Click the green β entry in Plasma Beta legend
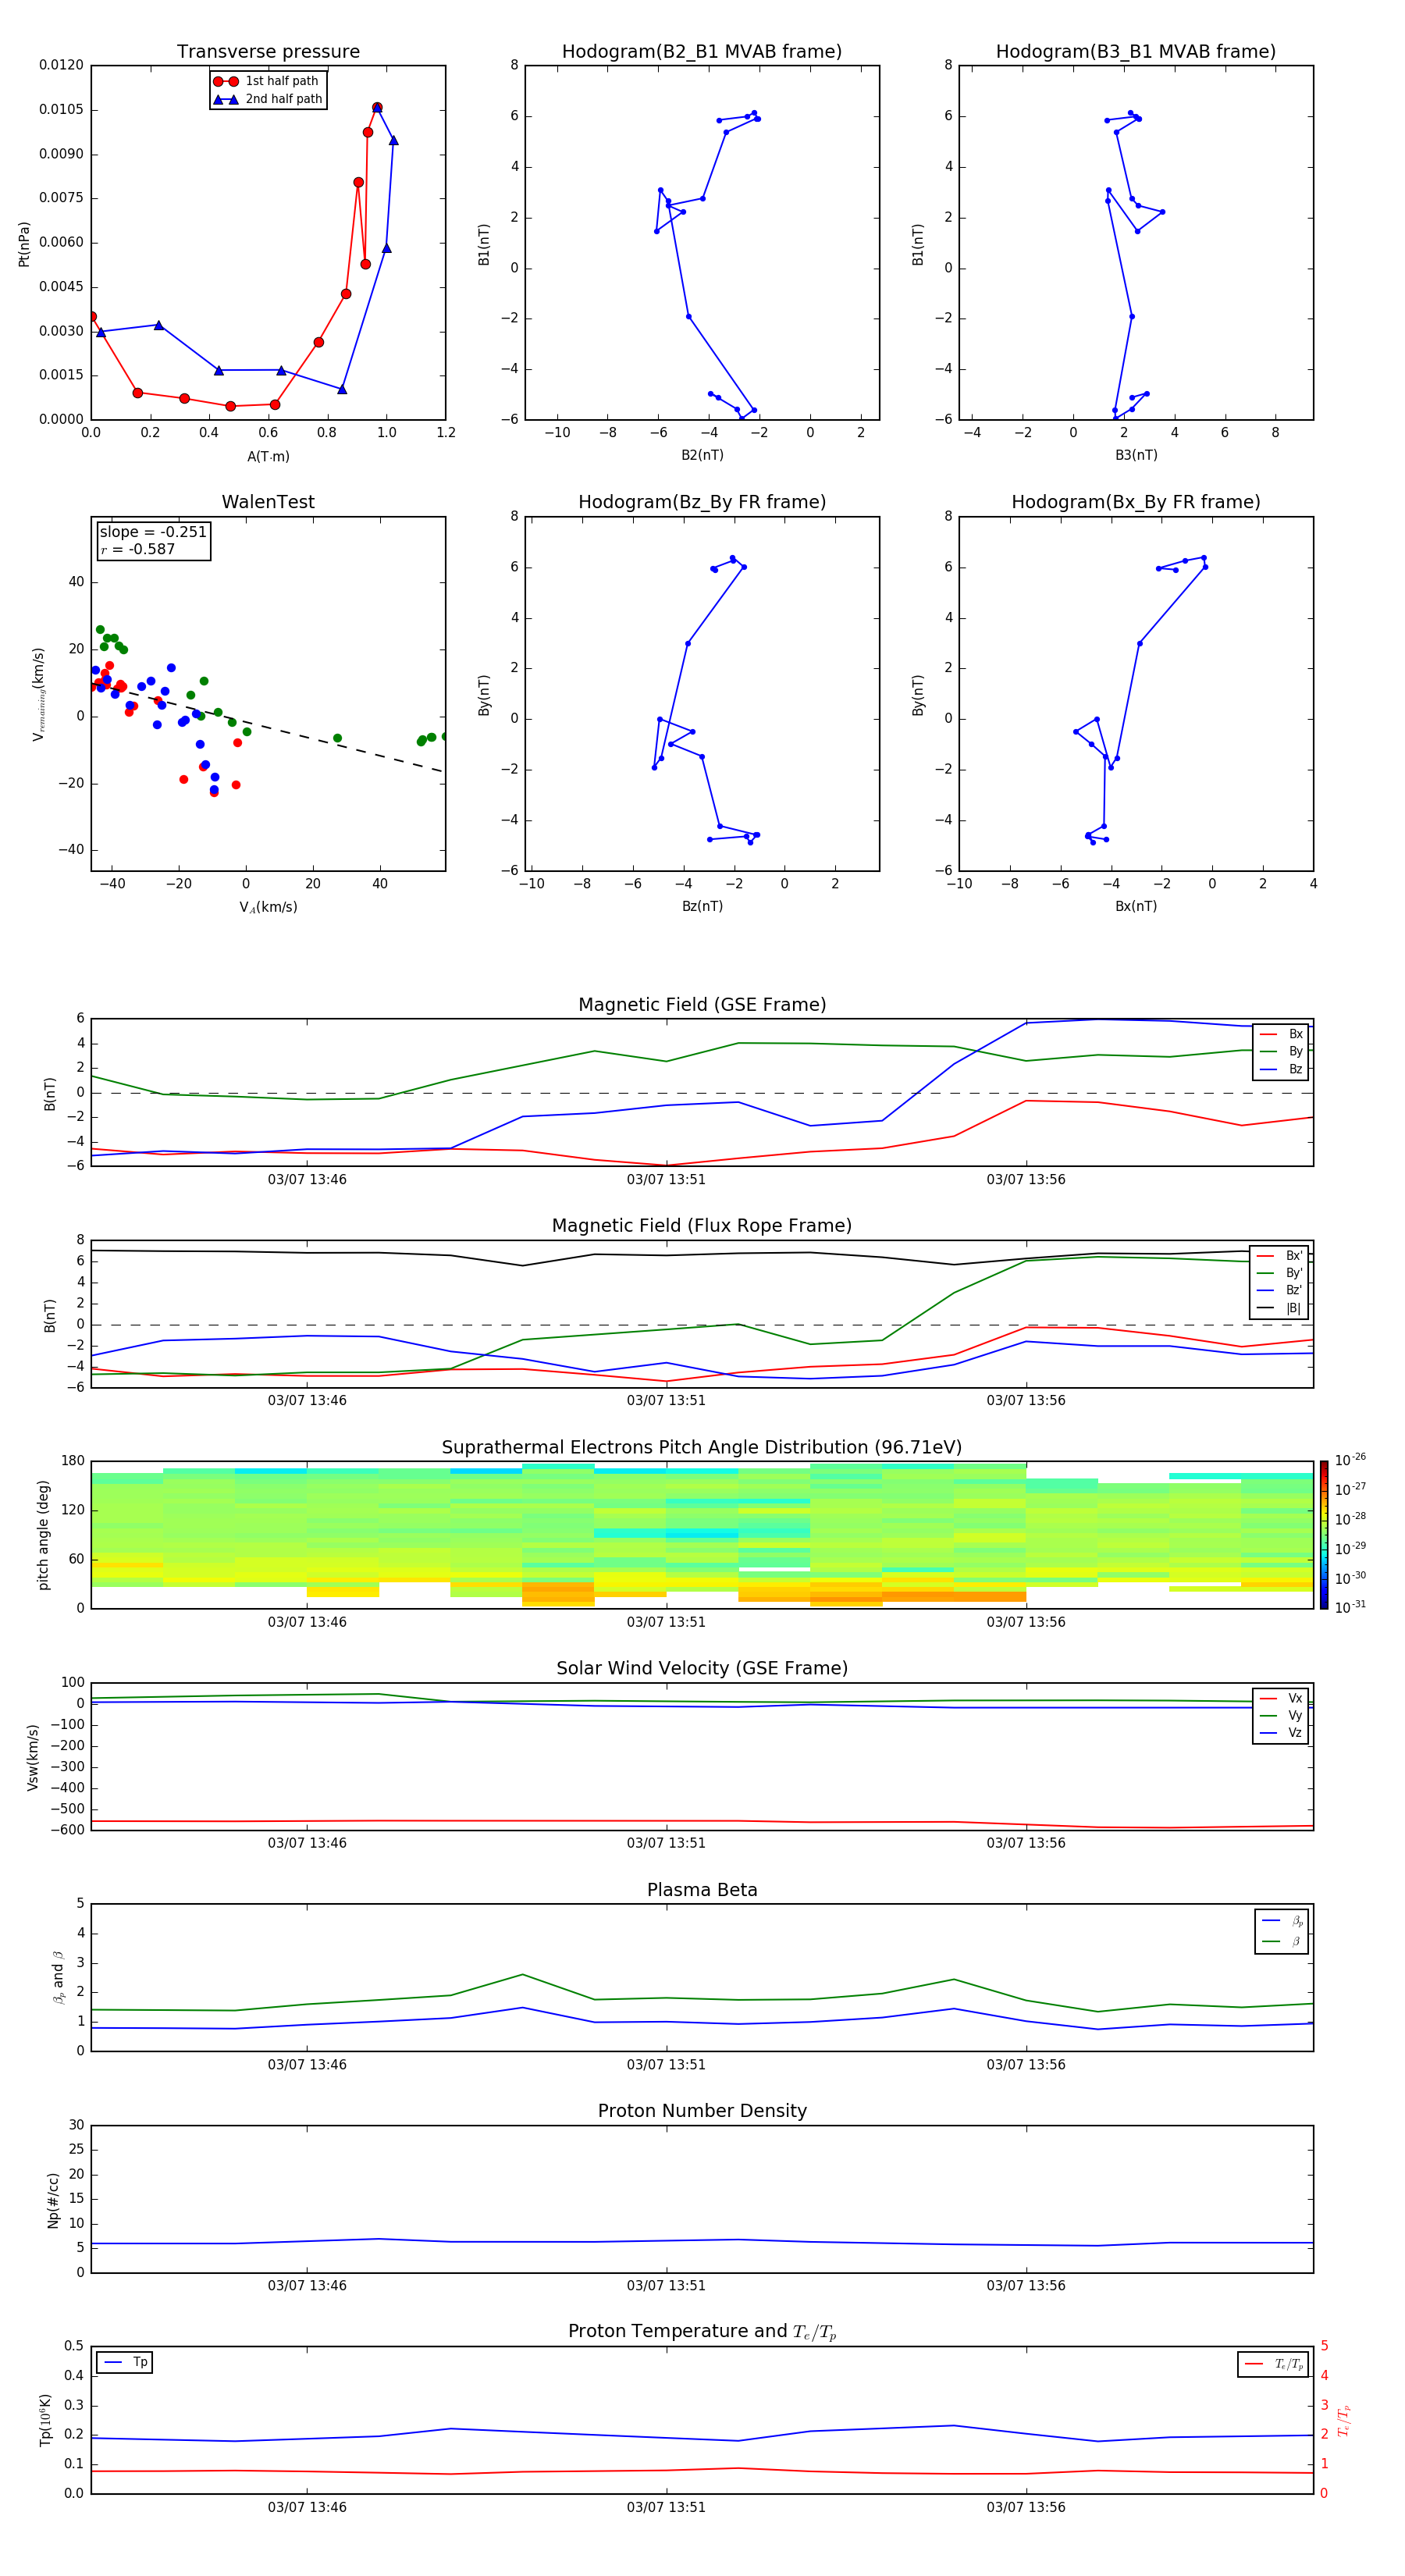The height and width of the screenshot is (2576, 1405). [1282, 1941]
